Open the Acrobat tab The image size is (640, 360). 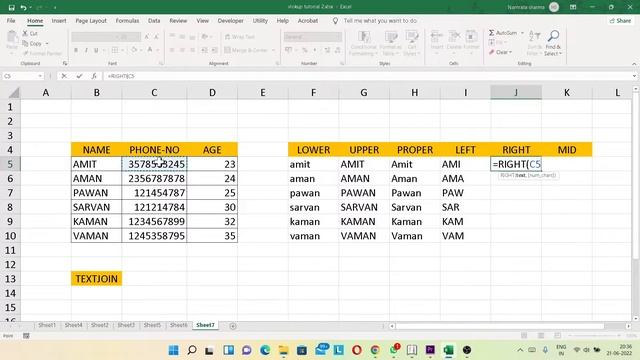[308, 20]
